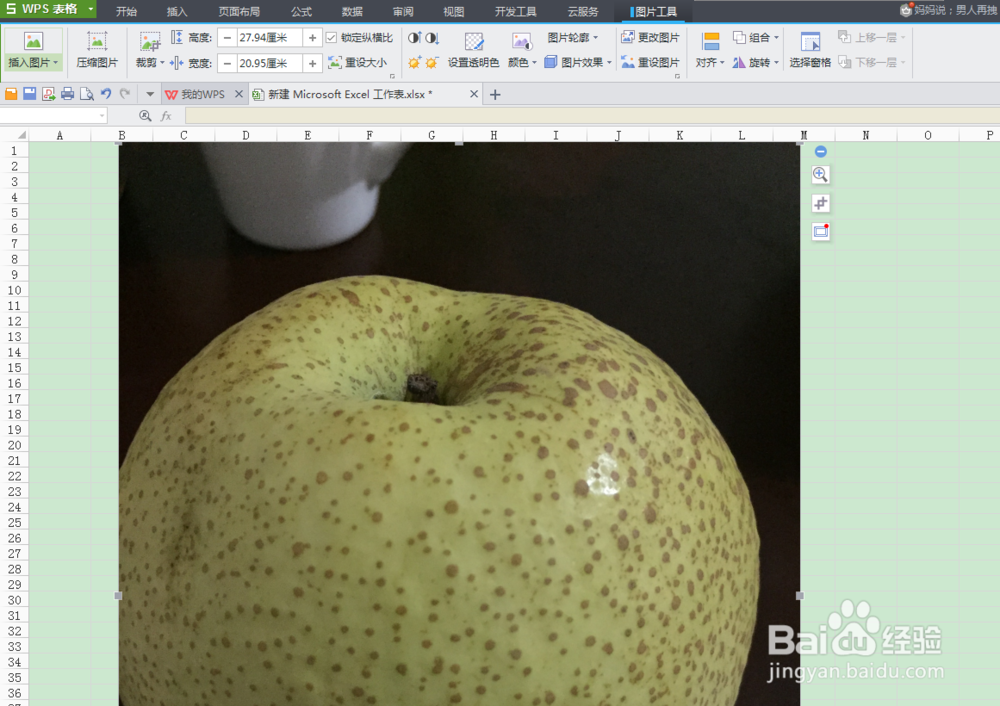
Task: Close the 新建 Microsoft Excel 工作表.xlsx tab
Action: (x=474, y=94)
